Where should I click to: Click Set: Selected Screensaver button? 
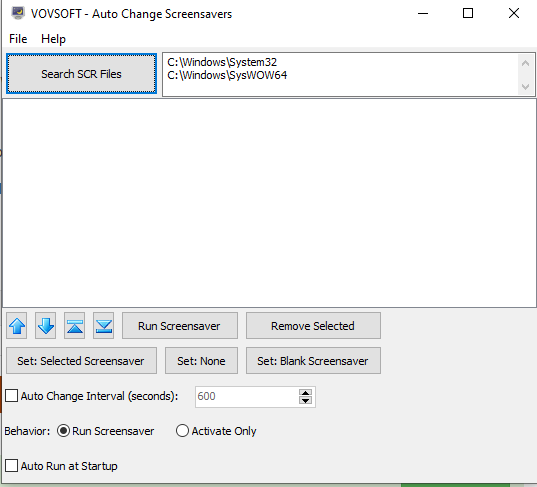82,361
